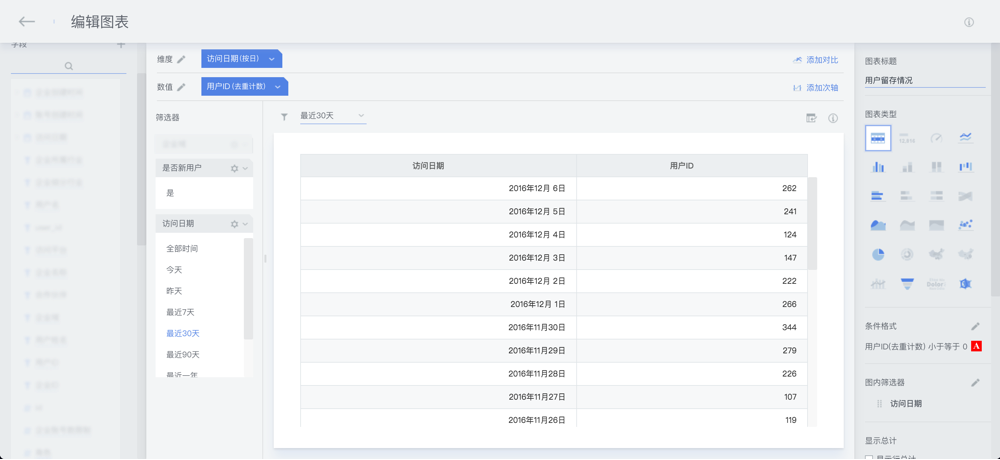Choose 最近90天 in date filter
The image size is (1000, 460).
[x=183, y=354]
